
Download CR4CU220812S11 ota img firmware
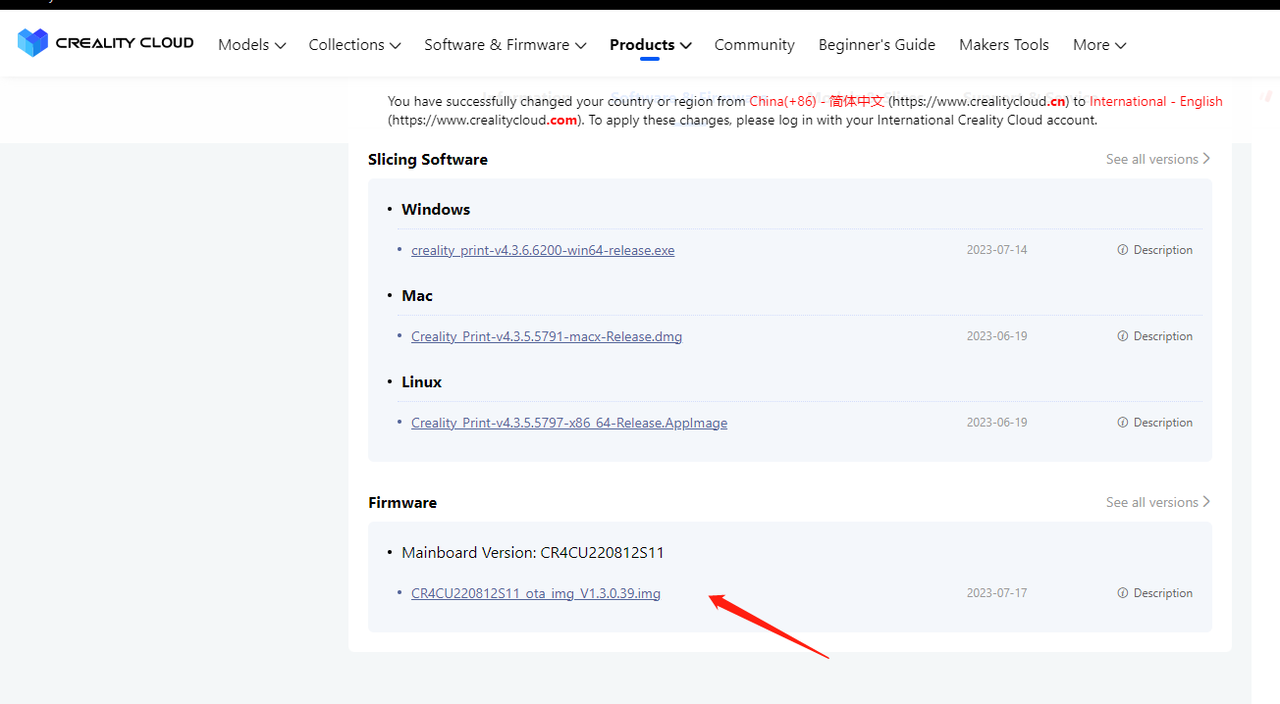point(536,593)
